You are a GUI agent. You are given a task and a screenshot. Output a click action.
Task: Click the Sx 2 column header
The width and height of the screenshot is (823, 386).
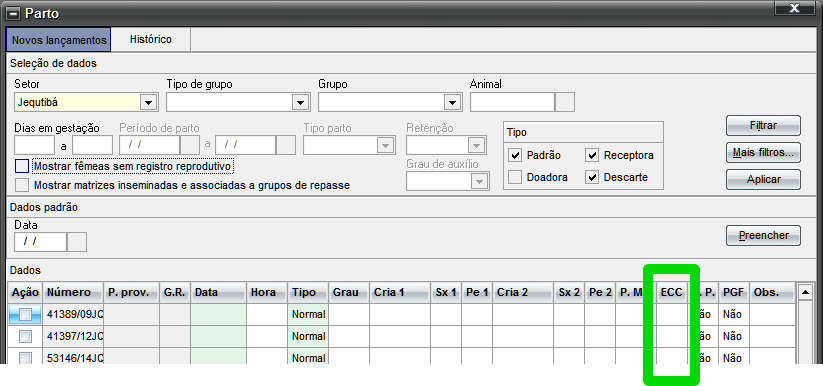tap(569, 293)
